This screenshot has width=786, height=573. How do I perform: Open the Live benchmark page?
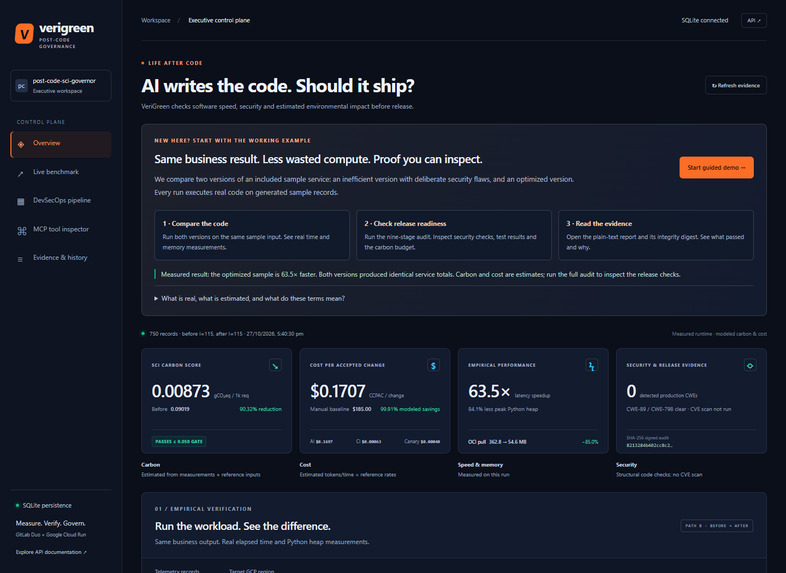(61, 172)
